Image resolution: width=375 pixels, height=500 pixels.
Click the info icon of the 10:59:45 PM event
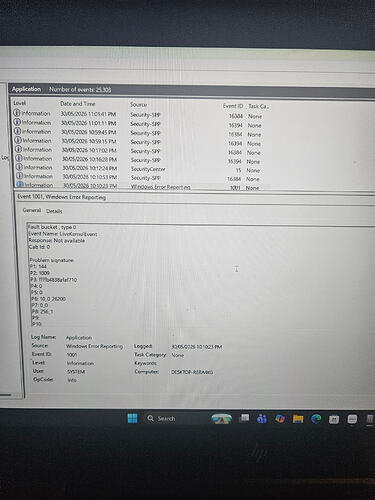18,131
